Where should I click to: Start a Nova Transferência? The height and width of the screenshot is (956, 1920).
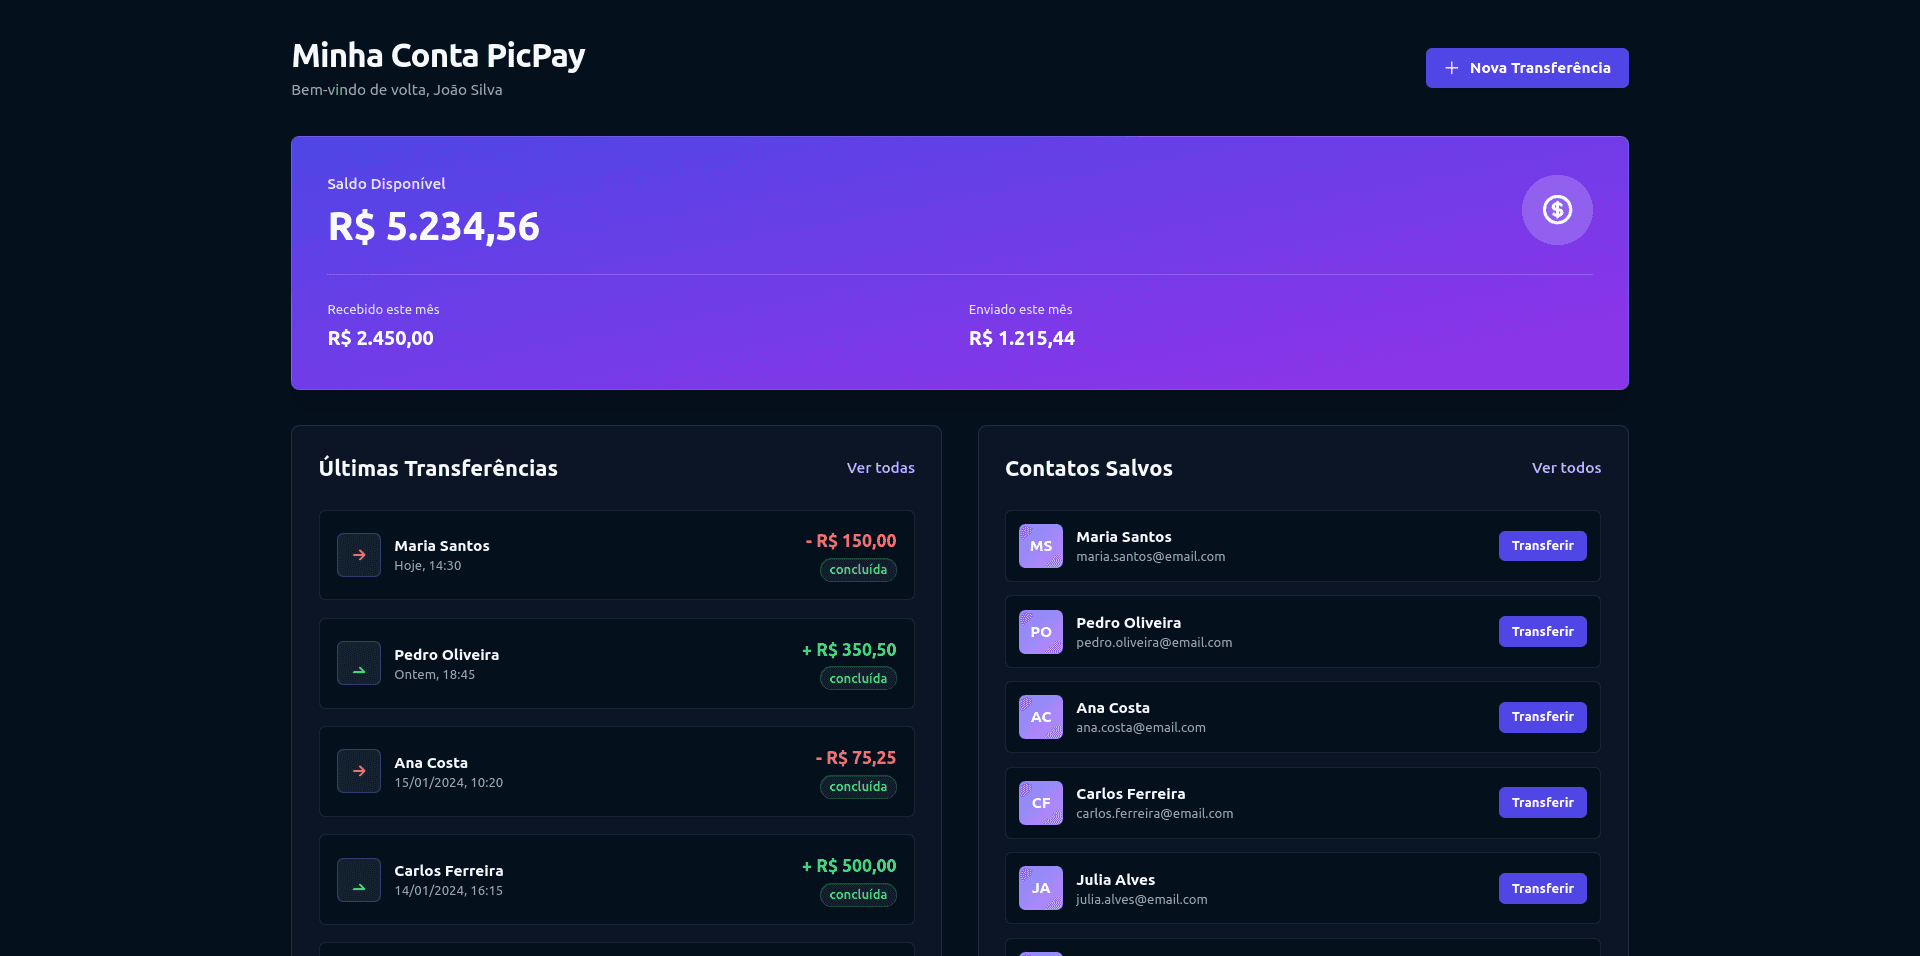1527,68
